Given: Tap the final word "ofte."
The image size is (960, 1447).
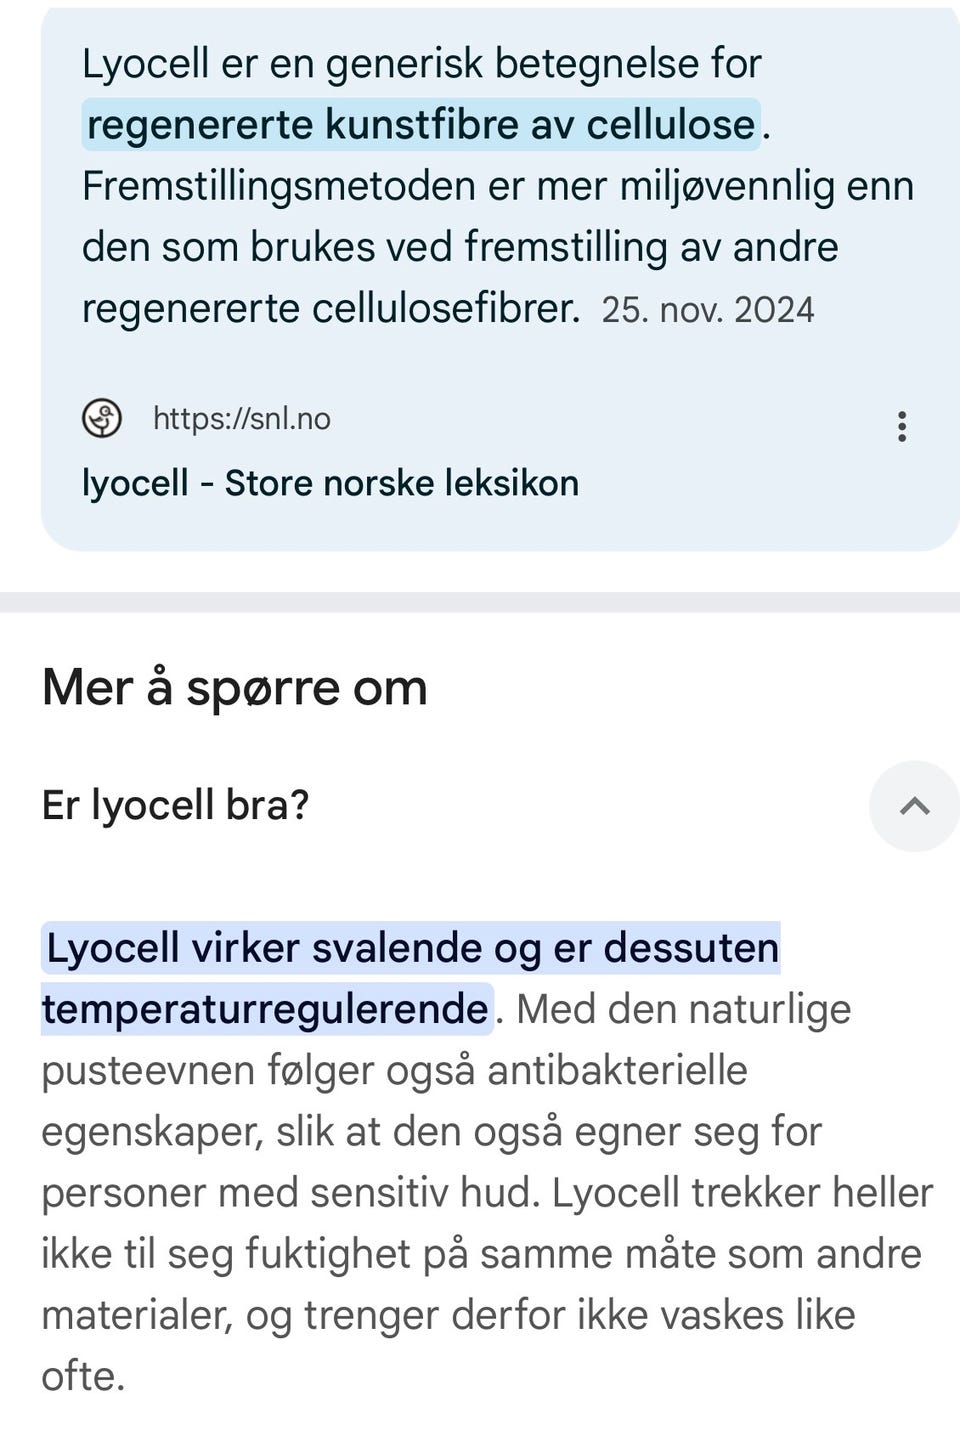Looking at the screenshot, I should [83, 1377].
